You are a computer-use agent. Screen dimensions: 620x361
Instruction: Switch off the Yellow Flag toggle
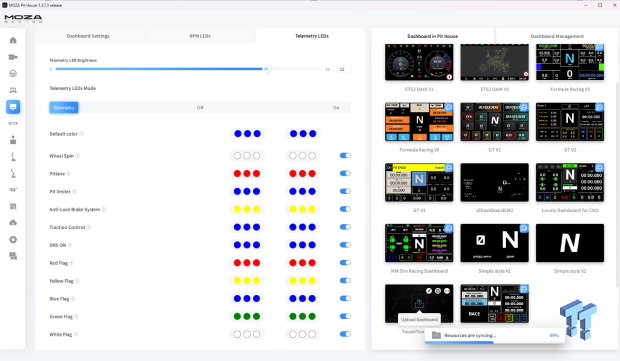(x=345, y=281)
